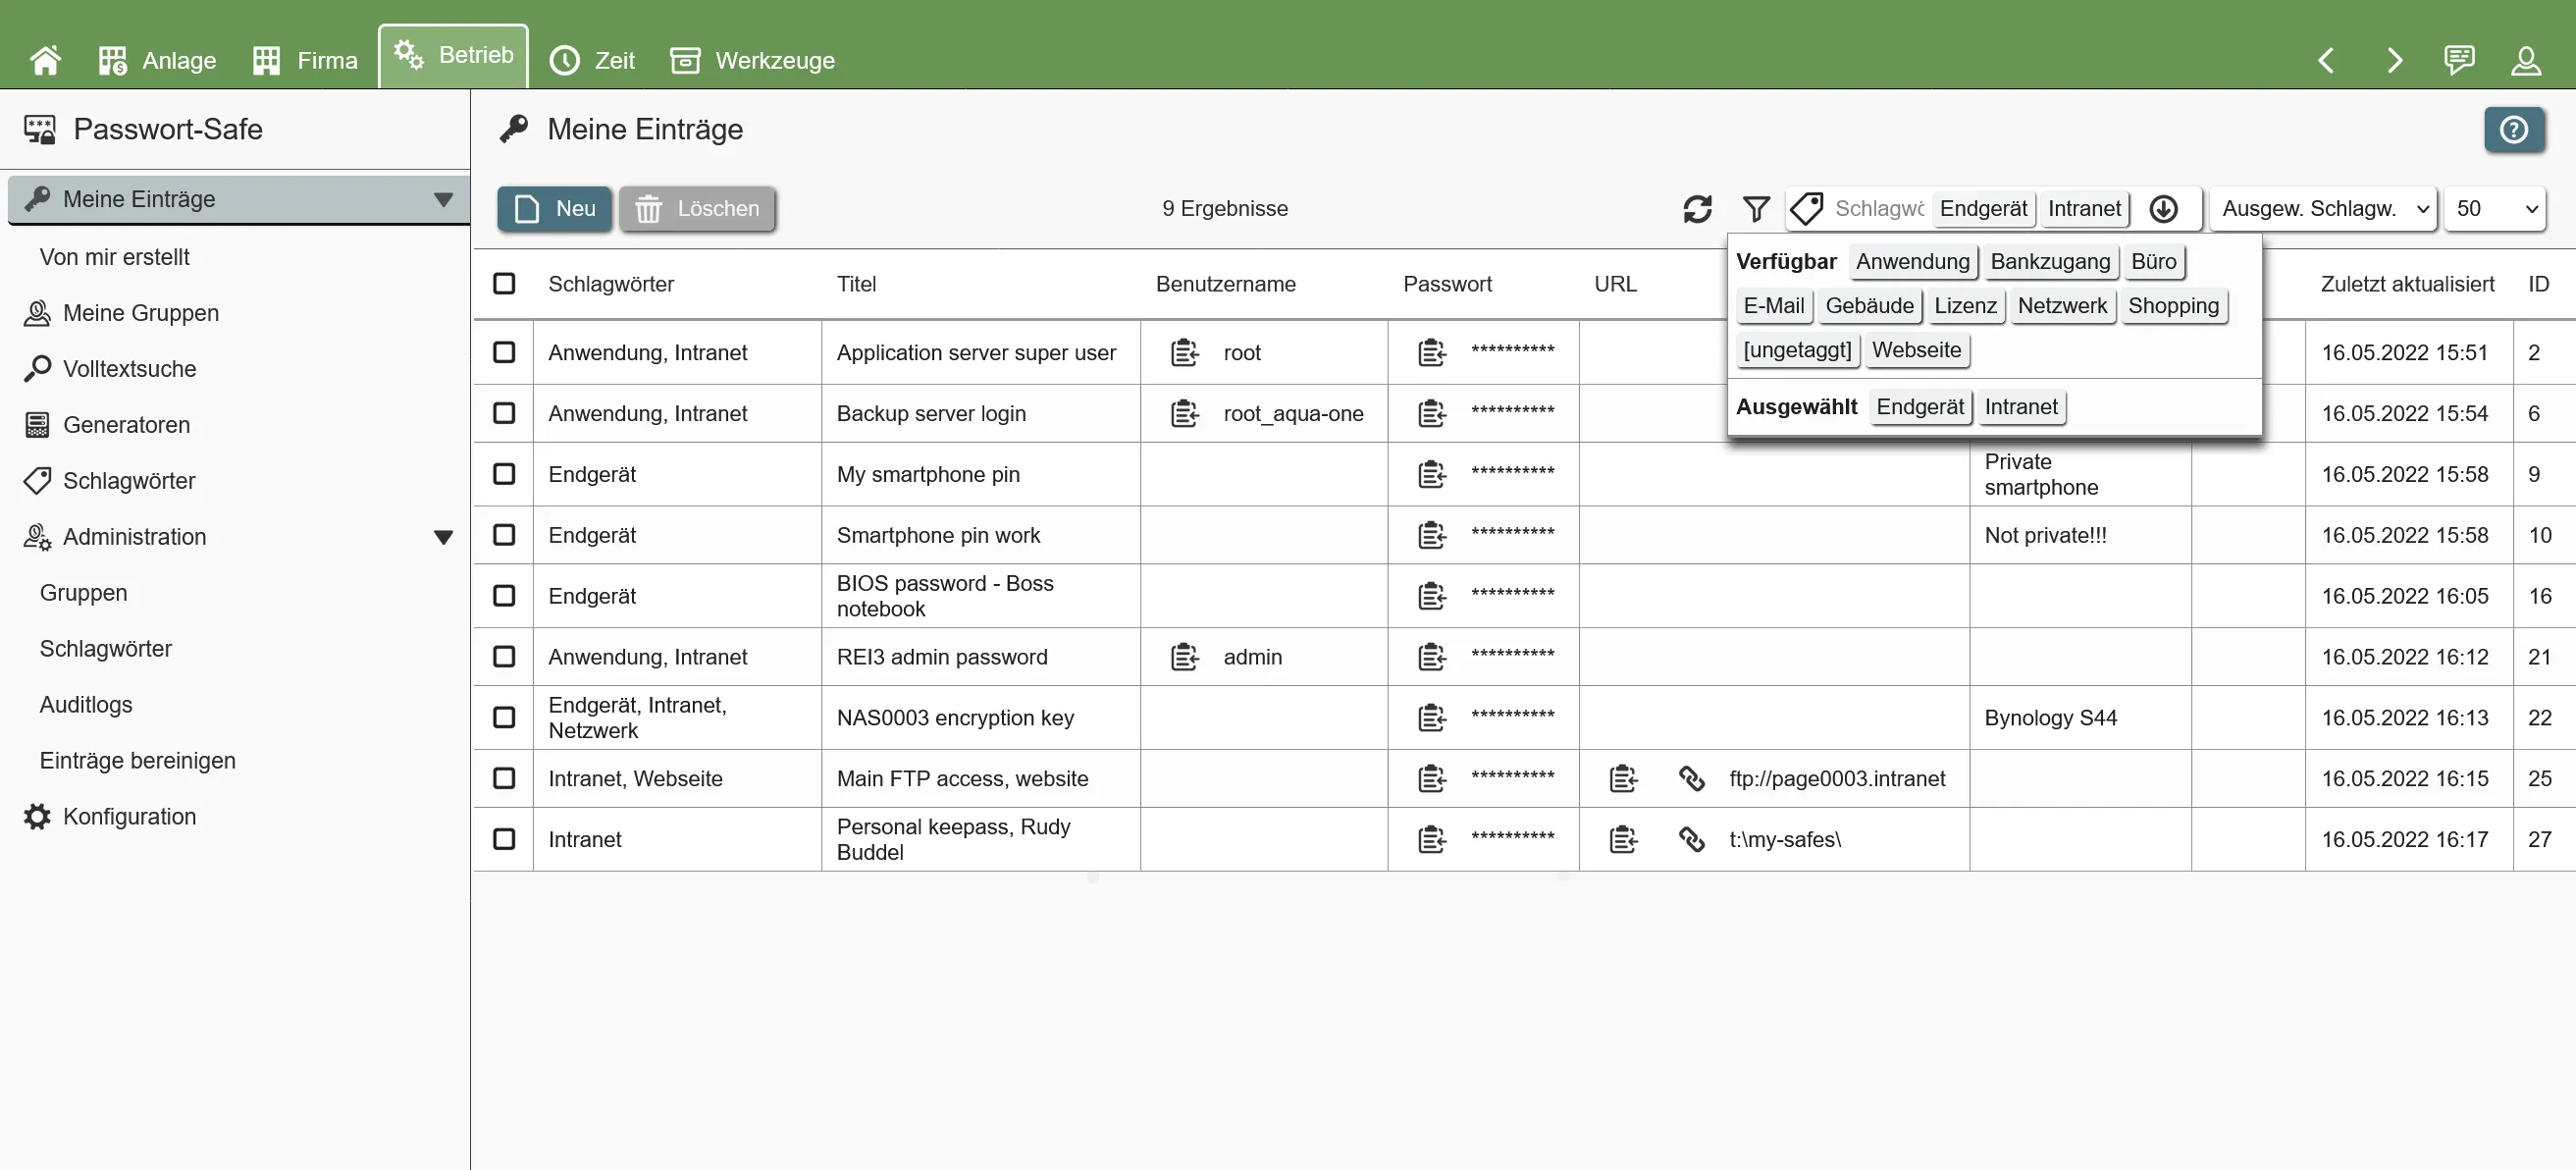Open help using the question mark icon
Viewport: 2576px width, 1170px height.
tap(2514, 130)
